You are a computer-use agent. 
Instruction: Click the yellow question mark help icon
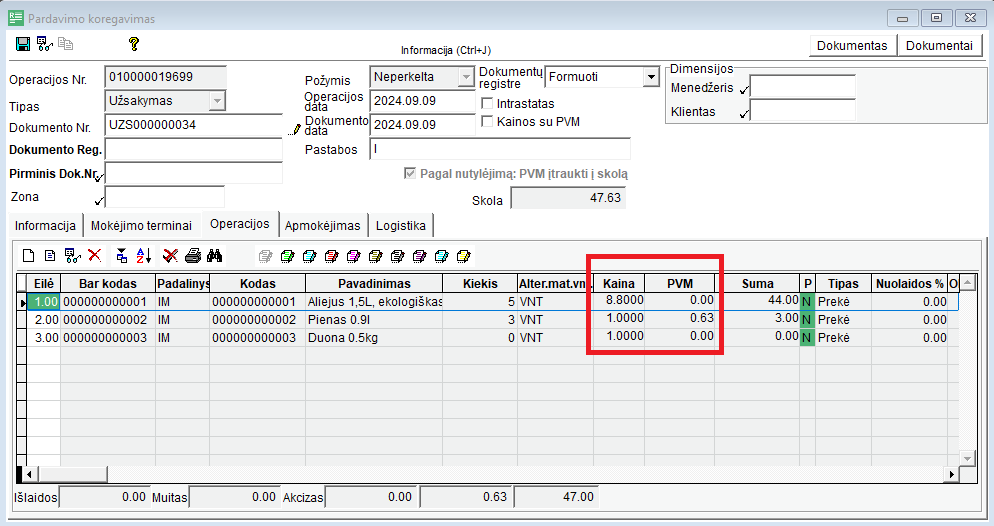click(x=133, y=44)
